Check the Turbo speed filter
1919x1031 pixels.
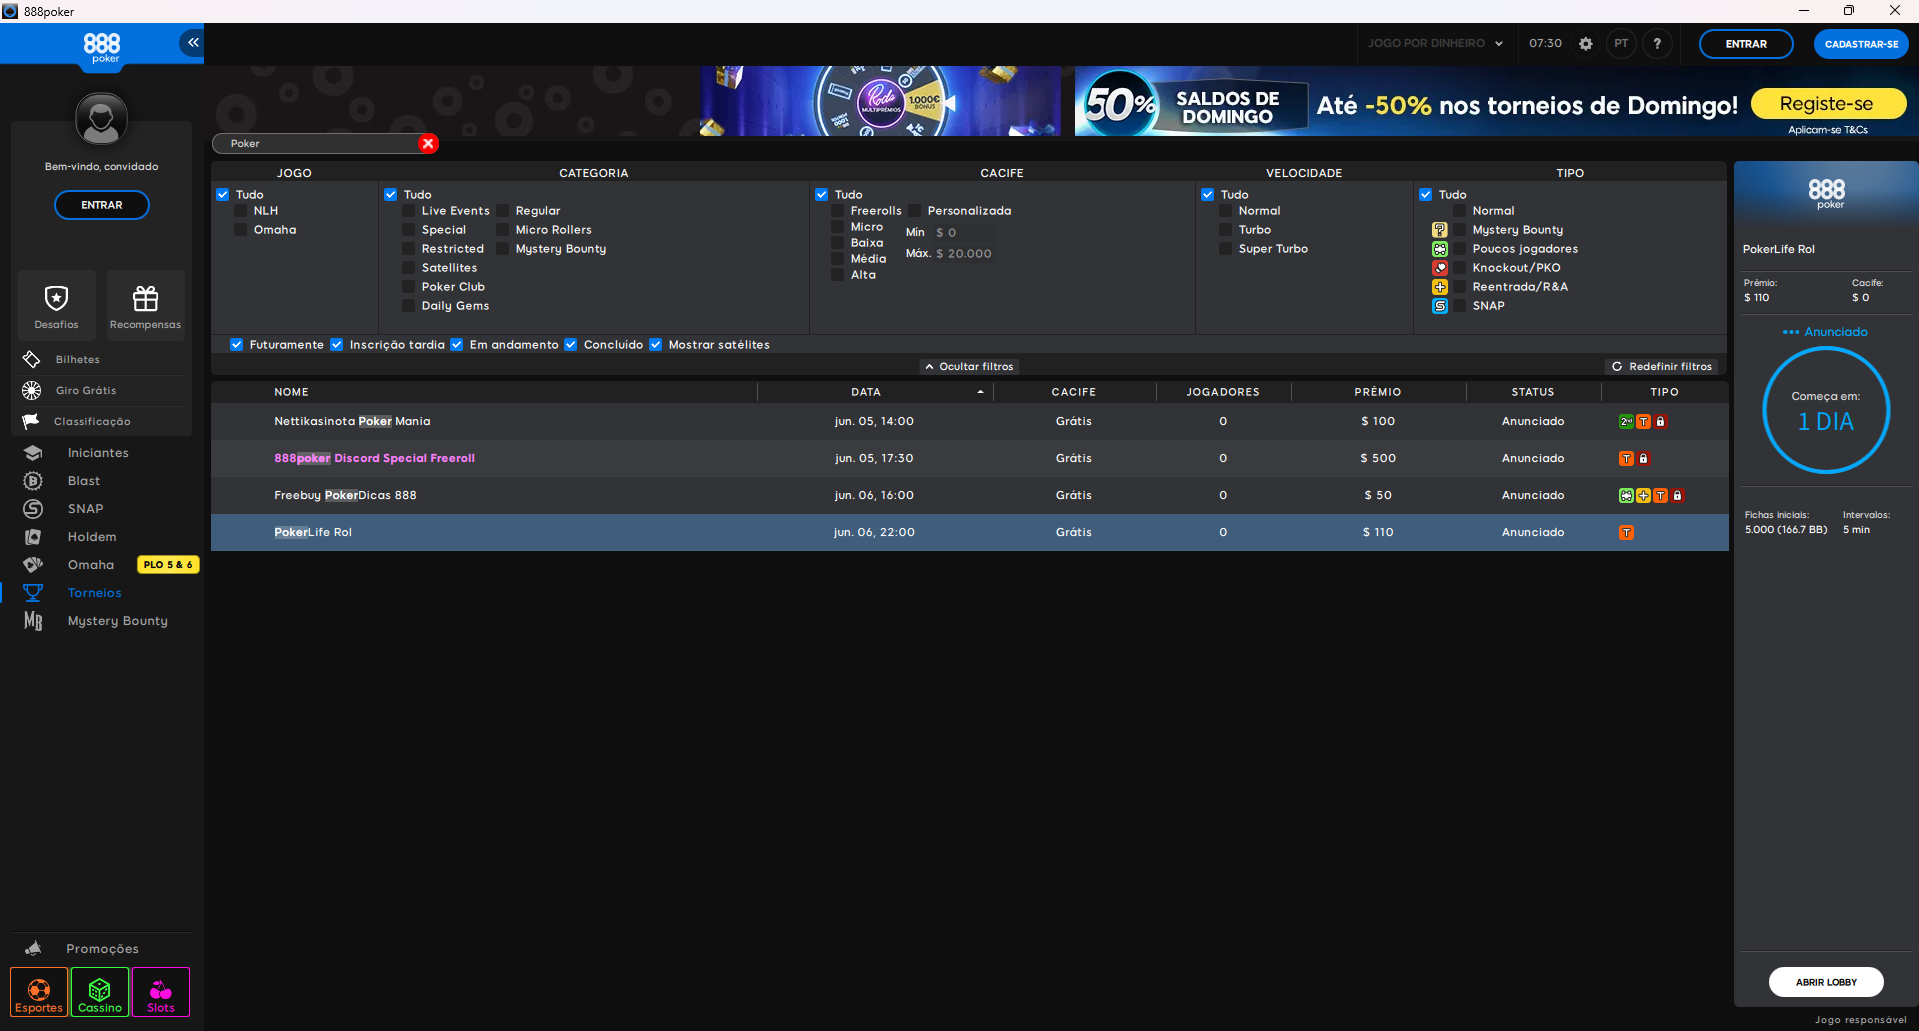1226,230
